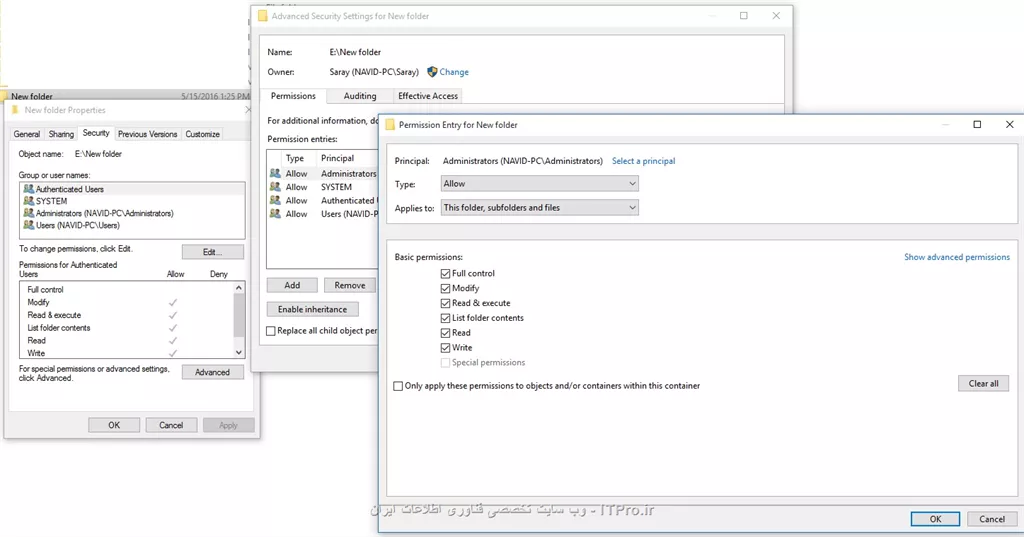The width and height of the screenshot is (1024, 537).
Task: Switch to the Permissions tab
Action: [x=293, y=96]
